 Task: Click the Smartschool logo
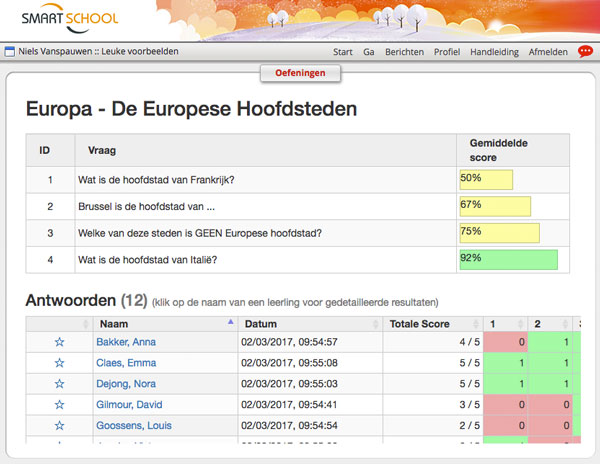tap(70, 19)
